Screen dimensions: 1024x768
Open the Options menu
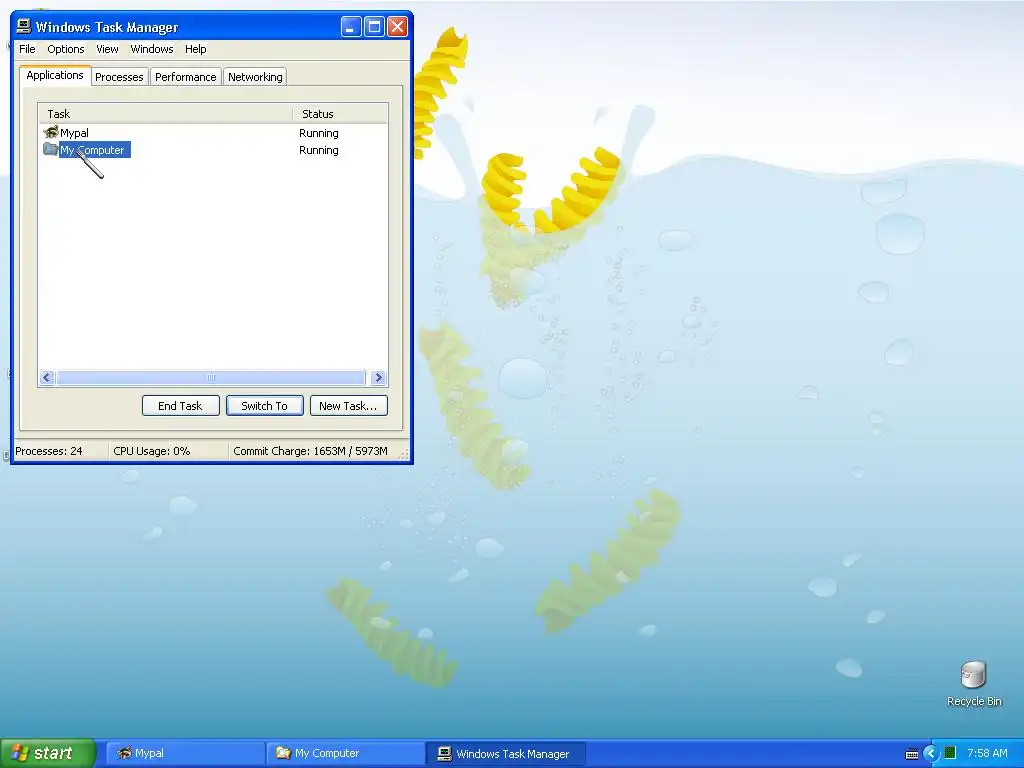[x=65, y=49]
